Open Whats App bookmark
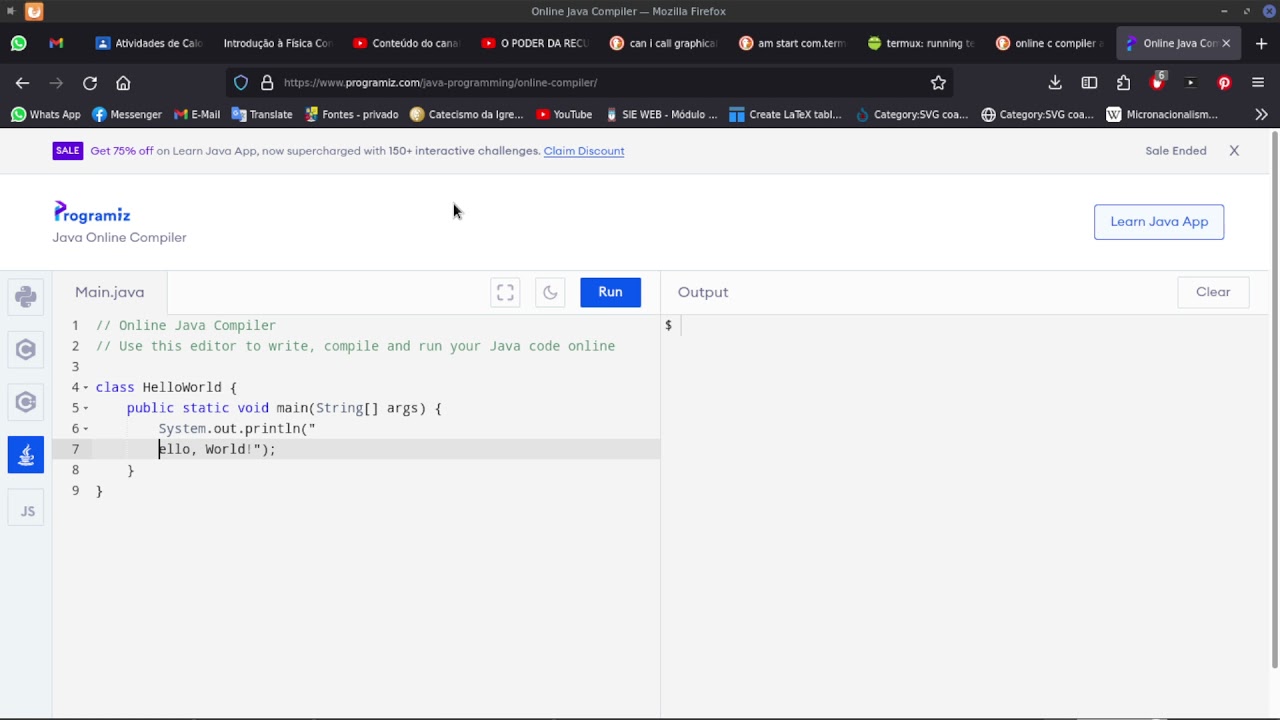Image resolution: width=1280 pixels, height=720 pixels. [x=45, y=114]
